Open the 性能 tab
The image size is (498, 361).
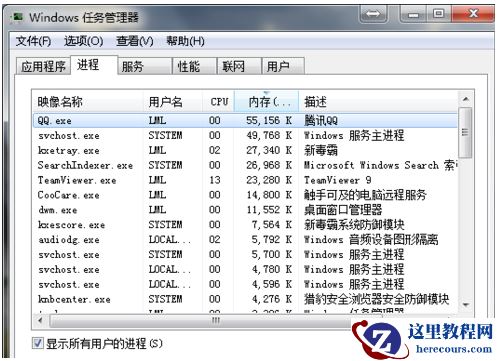pyautogui.click(x=195, y=66)
